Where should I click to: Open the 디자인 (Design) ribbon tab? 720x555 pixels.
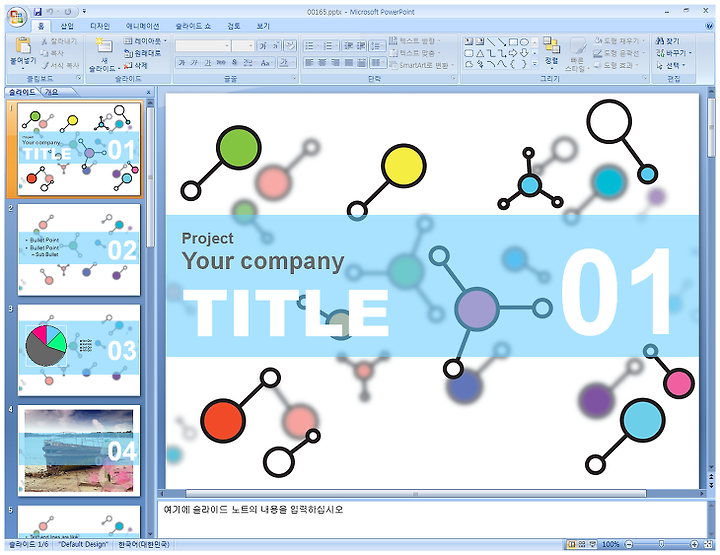click(x=100, y=26)
